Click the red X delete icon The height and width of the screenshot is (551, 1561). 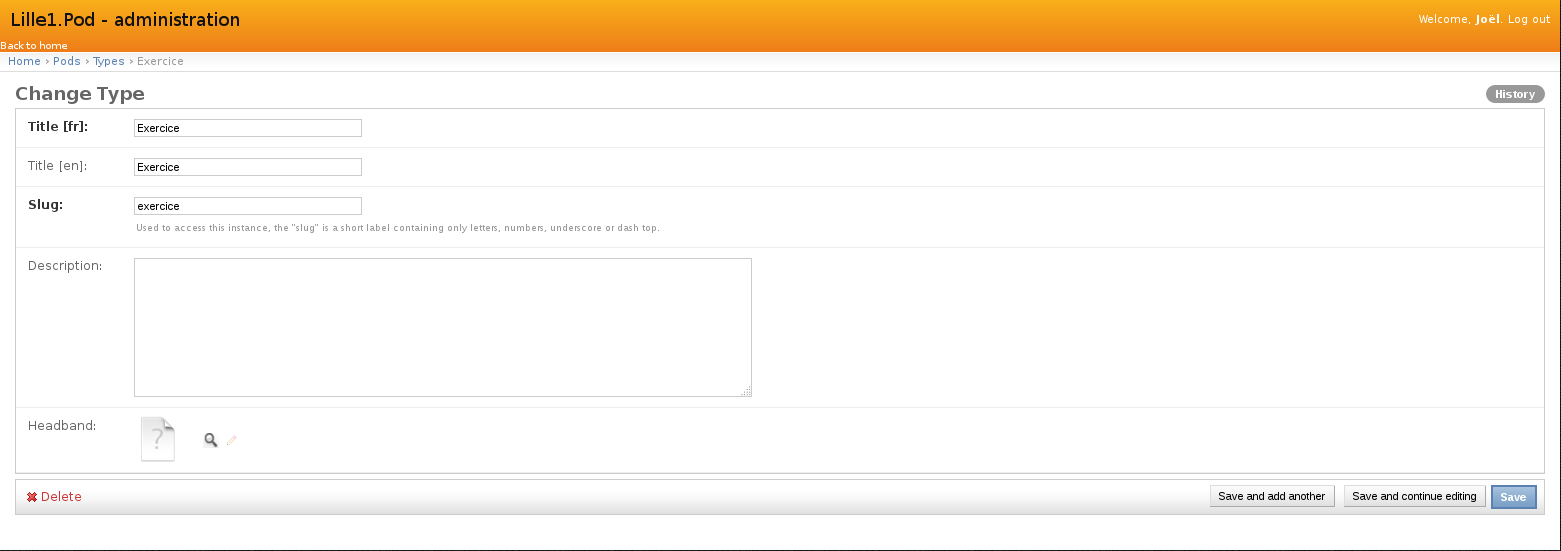coord(32,497)
